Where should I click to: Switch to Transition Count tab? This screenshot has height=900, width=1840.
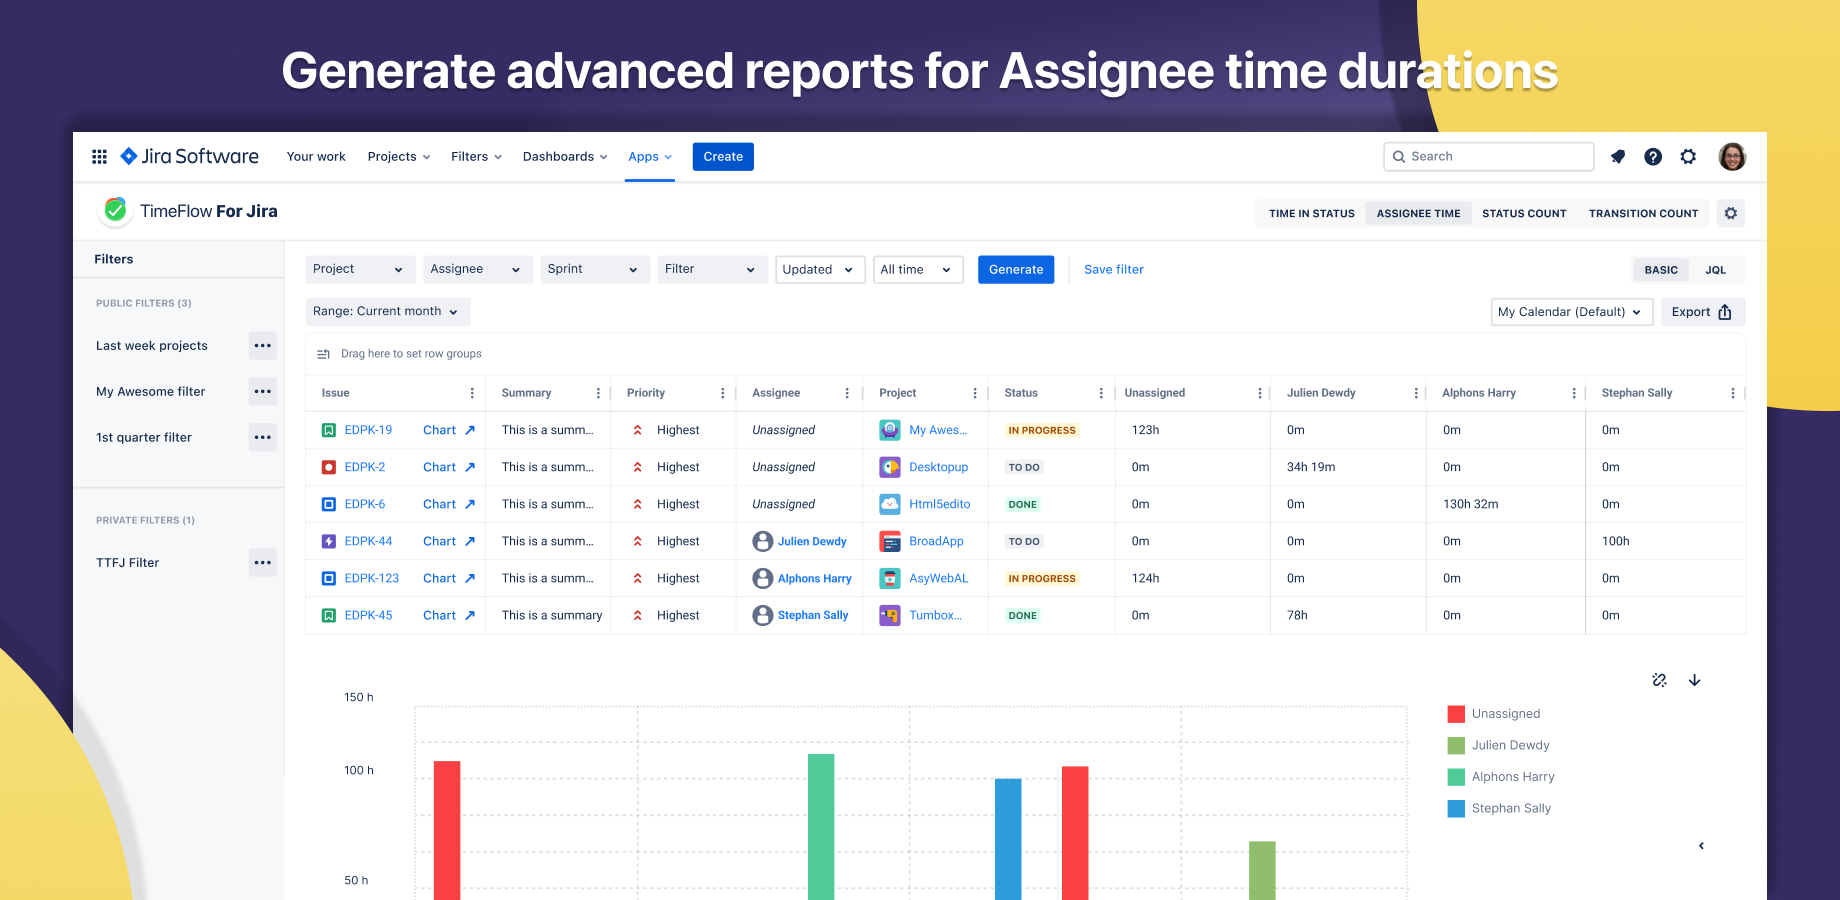click(1643, 213)
